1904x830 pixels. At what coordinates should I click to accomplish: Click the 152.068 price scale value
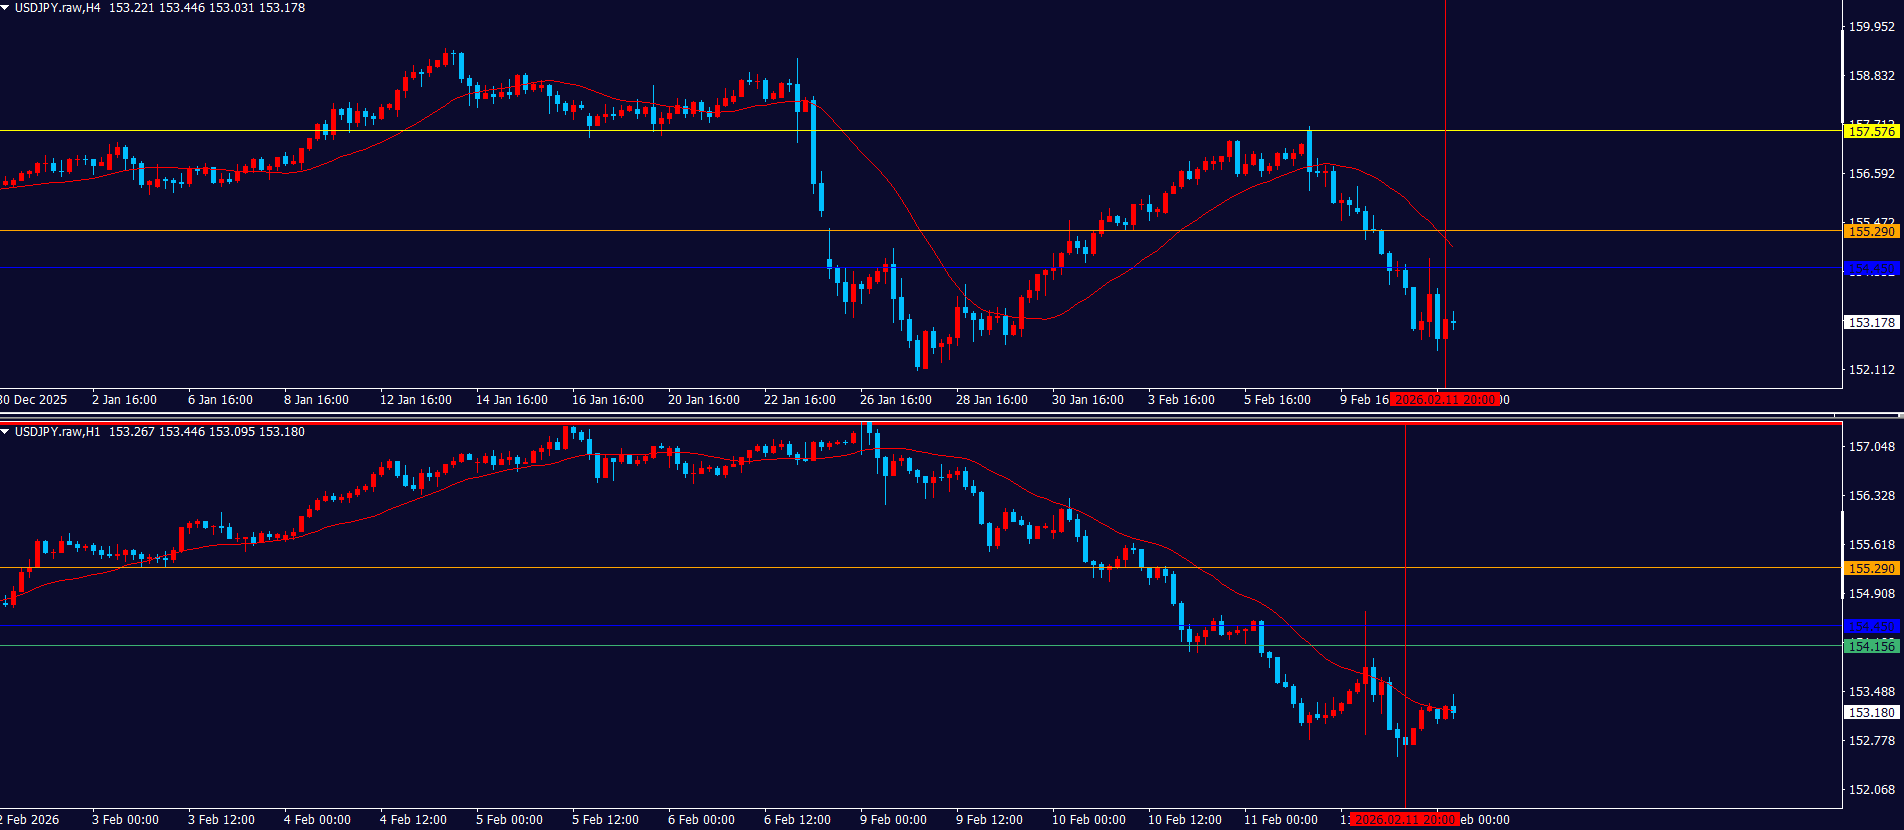click(x=1871, y=789)
